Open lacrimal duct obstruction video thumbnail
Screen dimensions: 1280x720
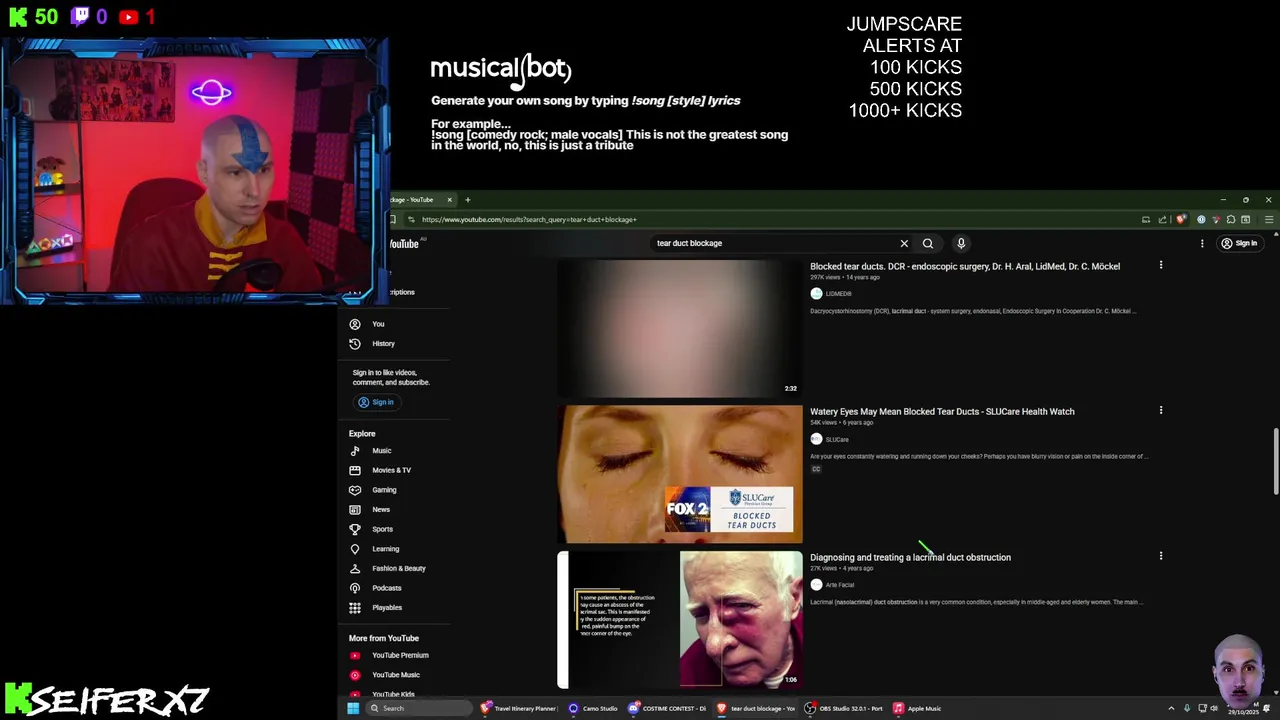[x=680, y=620]
